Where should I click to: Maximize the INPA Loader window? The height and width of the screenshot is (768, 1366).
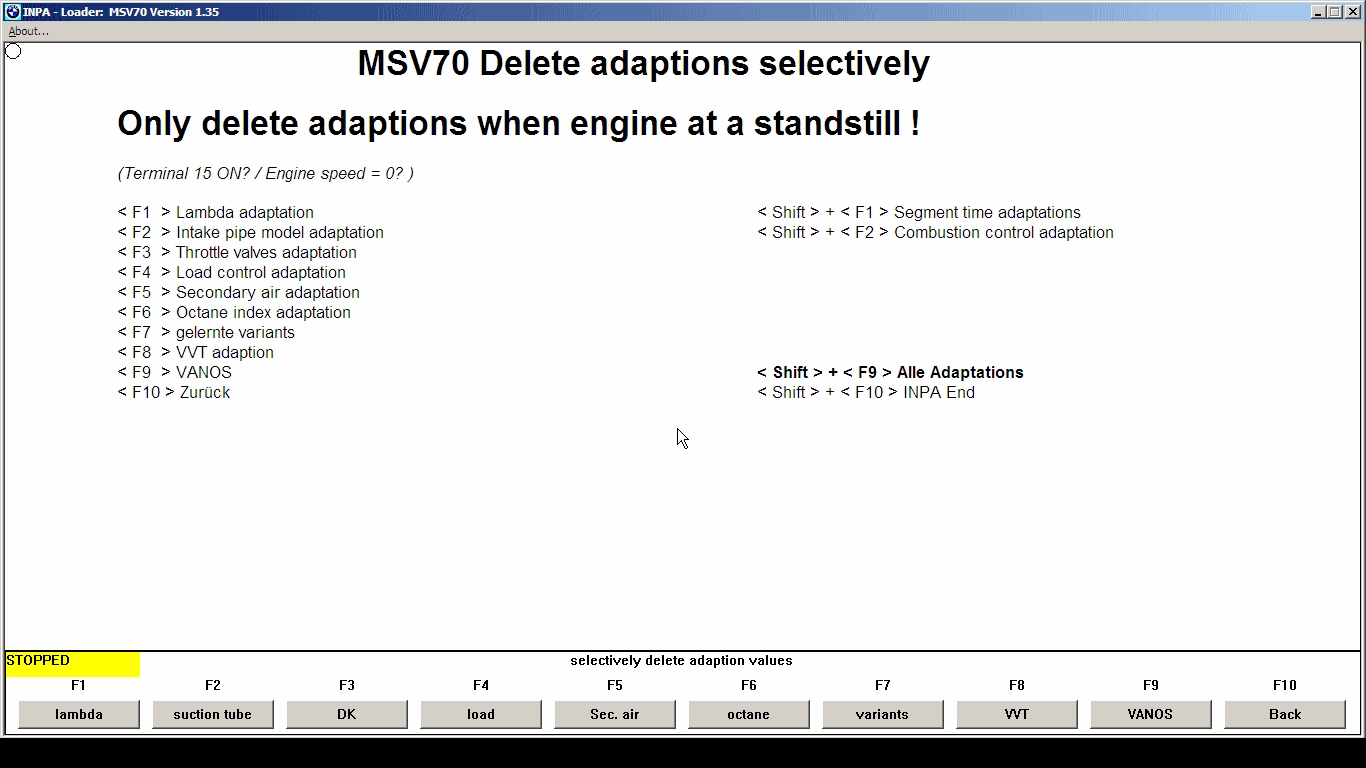click(1334, 12)
